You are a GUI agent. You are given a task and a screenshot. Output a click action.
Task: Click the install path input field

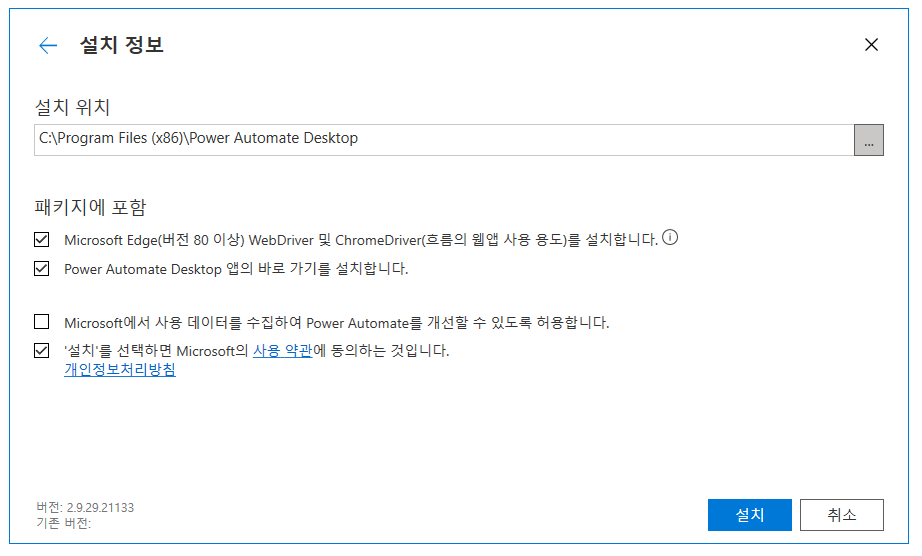pos(444,140)
